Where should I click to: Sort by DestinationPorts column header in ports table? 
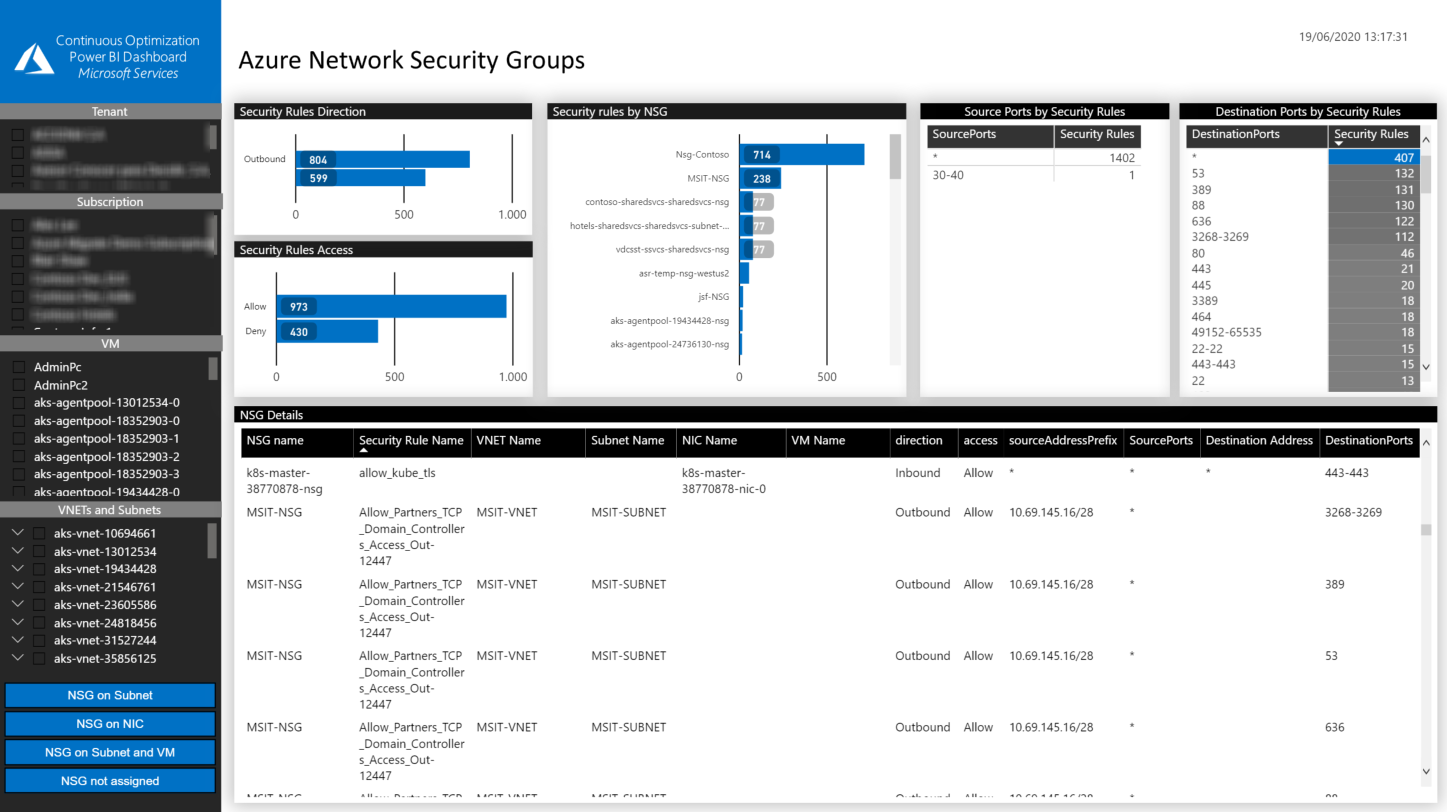click(1257, 135)
